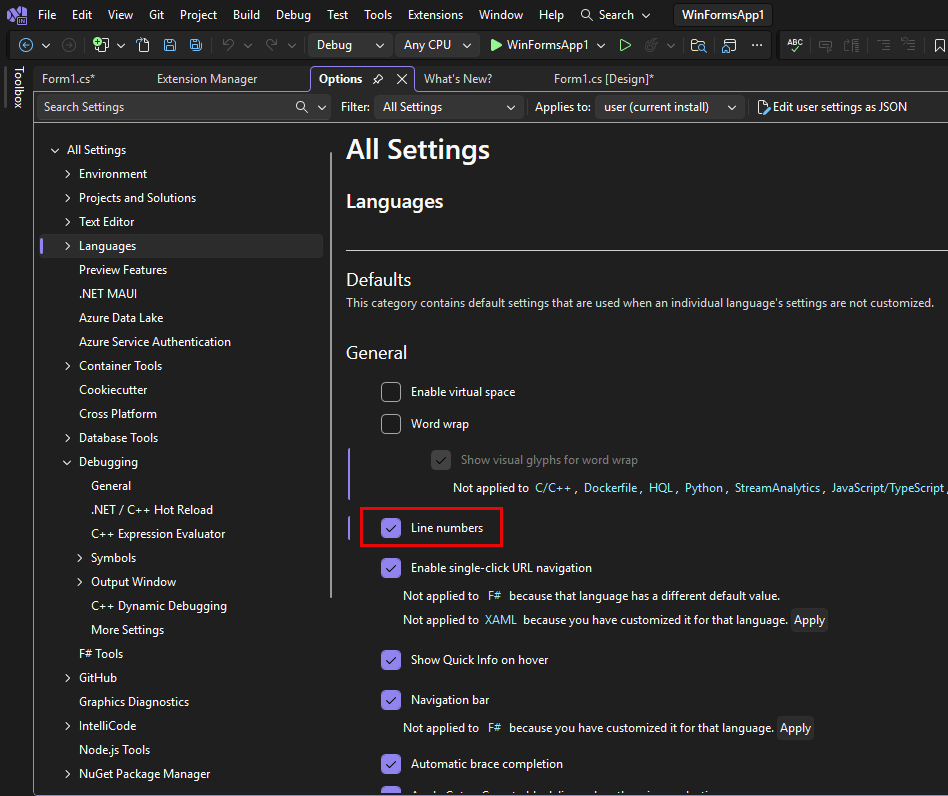
Task: Click the spell checker ABC icon
Action: 794,45
